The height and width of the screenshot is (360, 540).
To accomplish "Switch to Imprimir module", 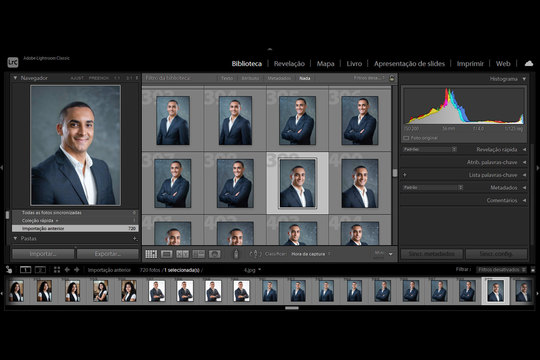I will tap(470, 64).
